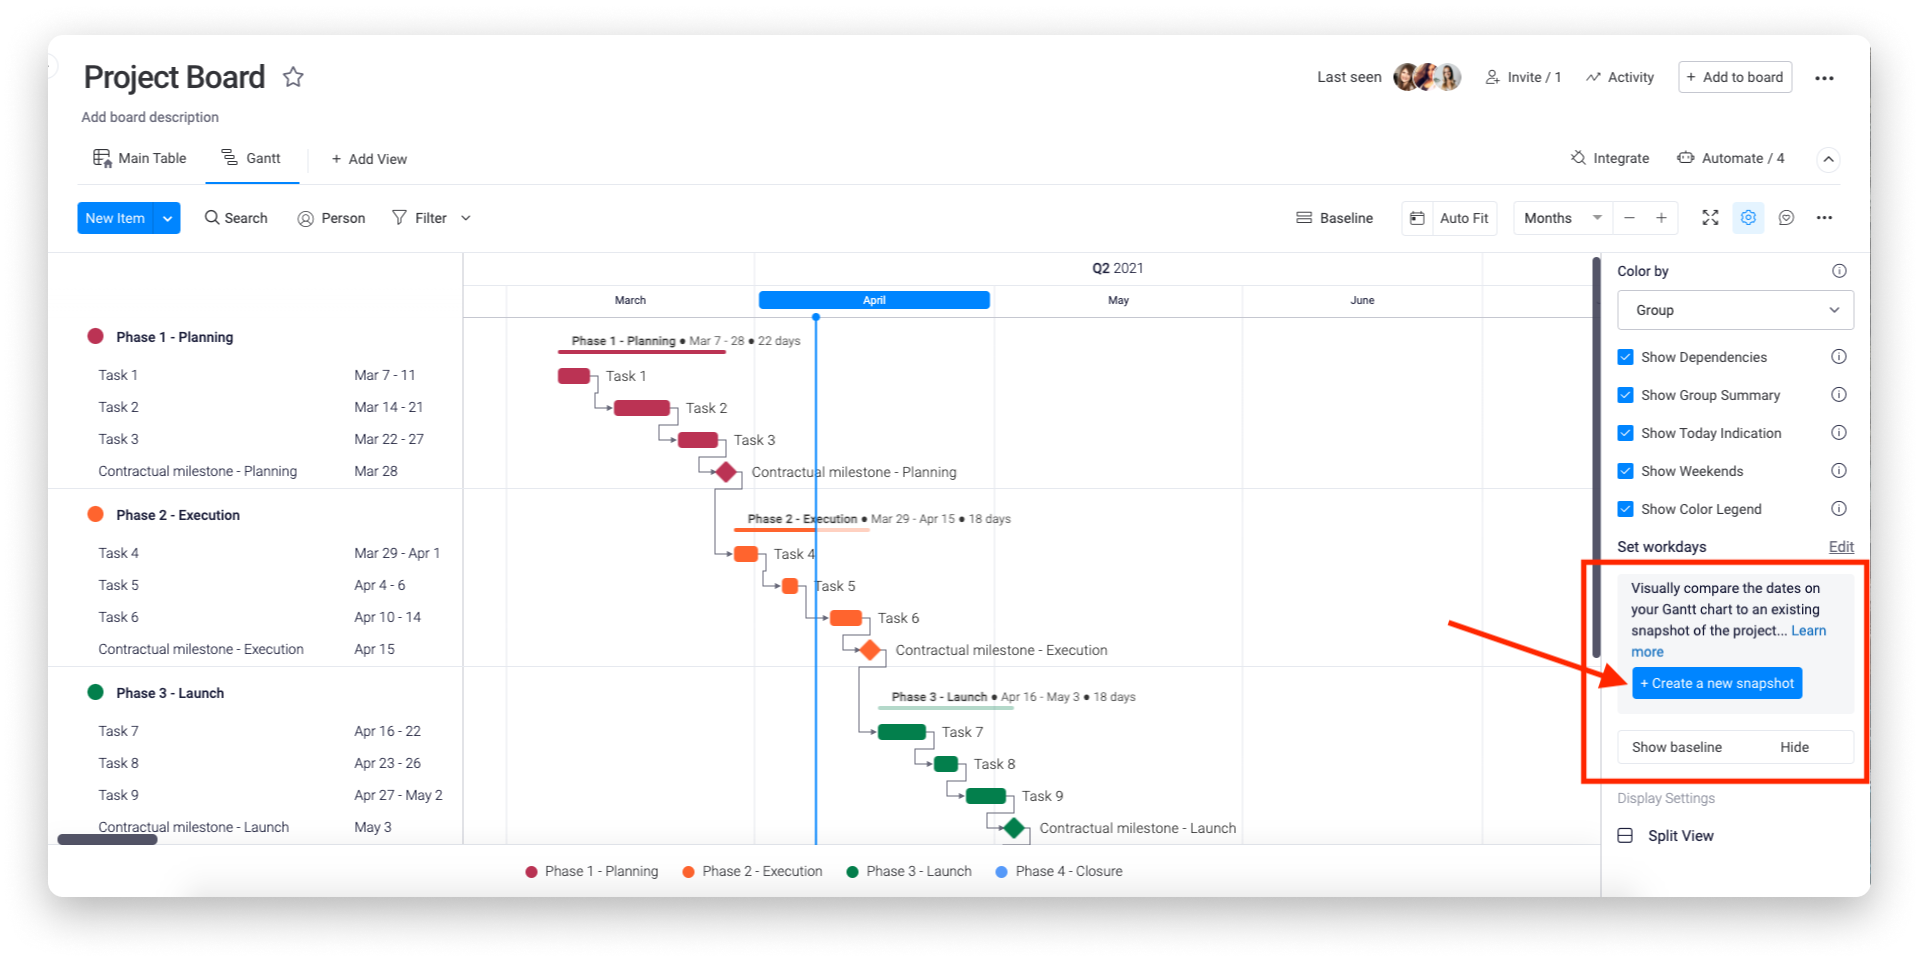Open the Learn more link

pos(1808,631)
